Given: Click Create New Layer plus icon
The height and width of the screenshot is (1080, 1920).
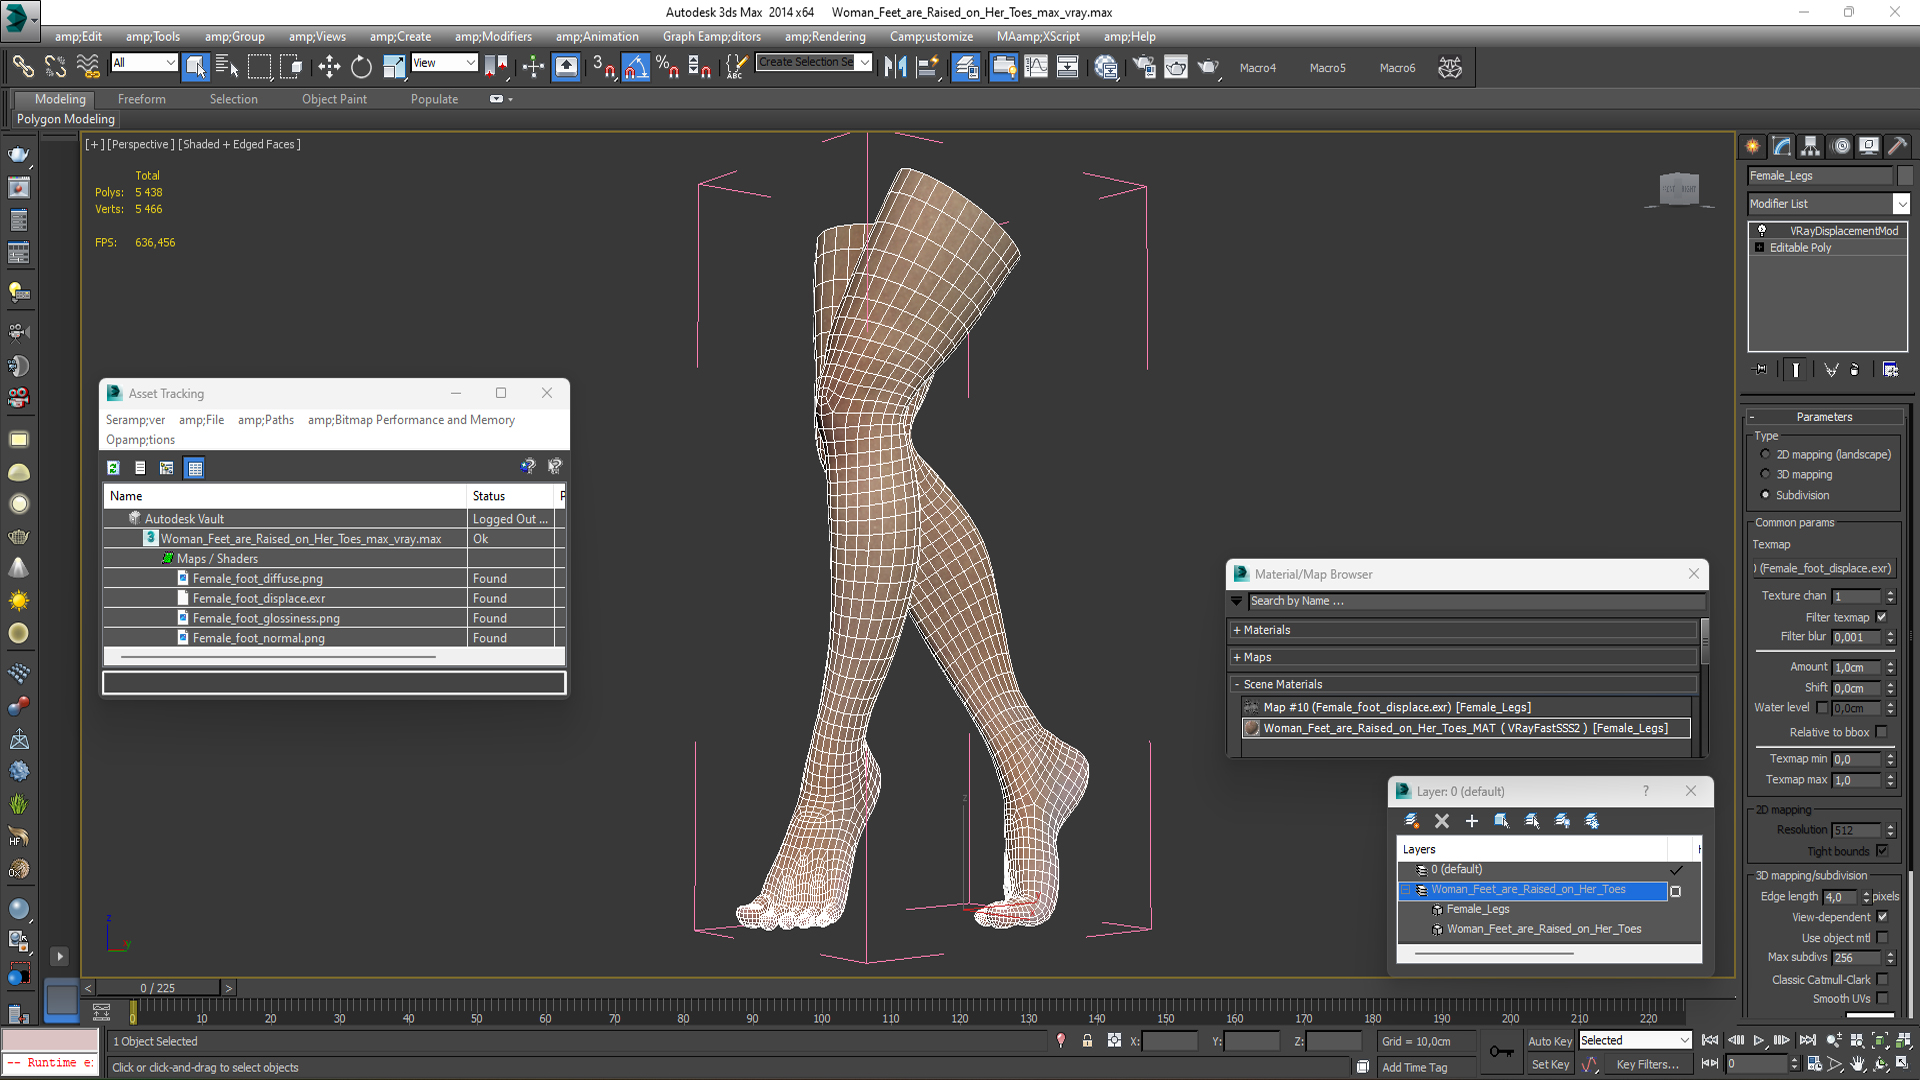Looking at the screenshot, I should 1471,821.
